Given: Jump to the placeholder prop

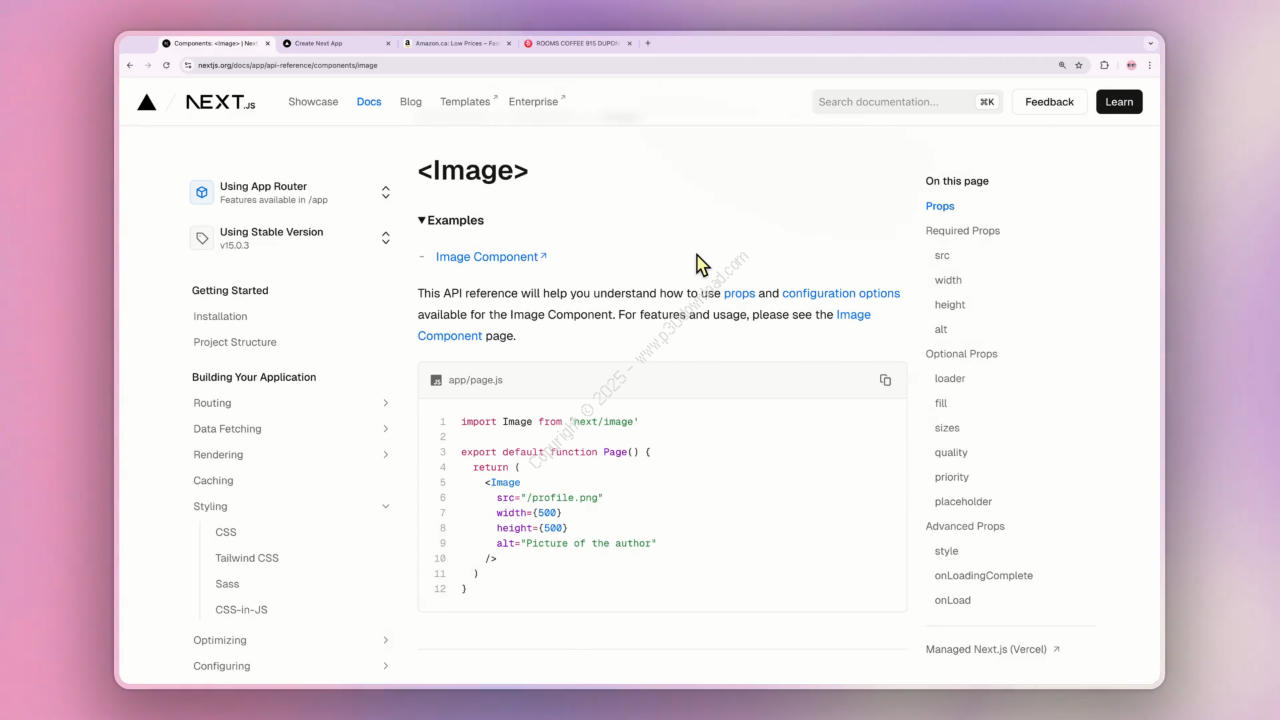Looking at the screenshot, I should (964, 502).
